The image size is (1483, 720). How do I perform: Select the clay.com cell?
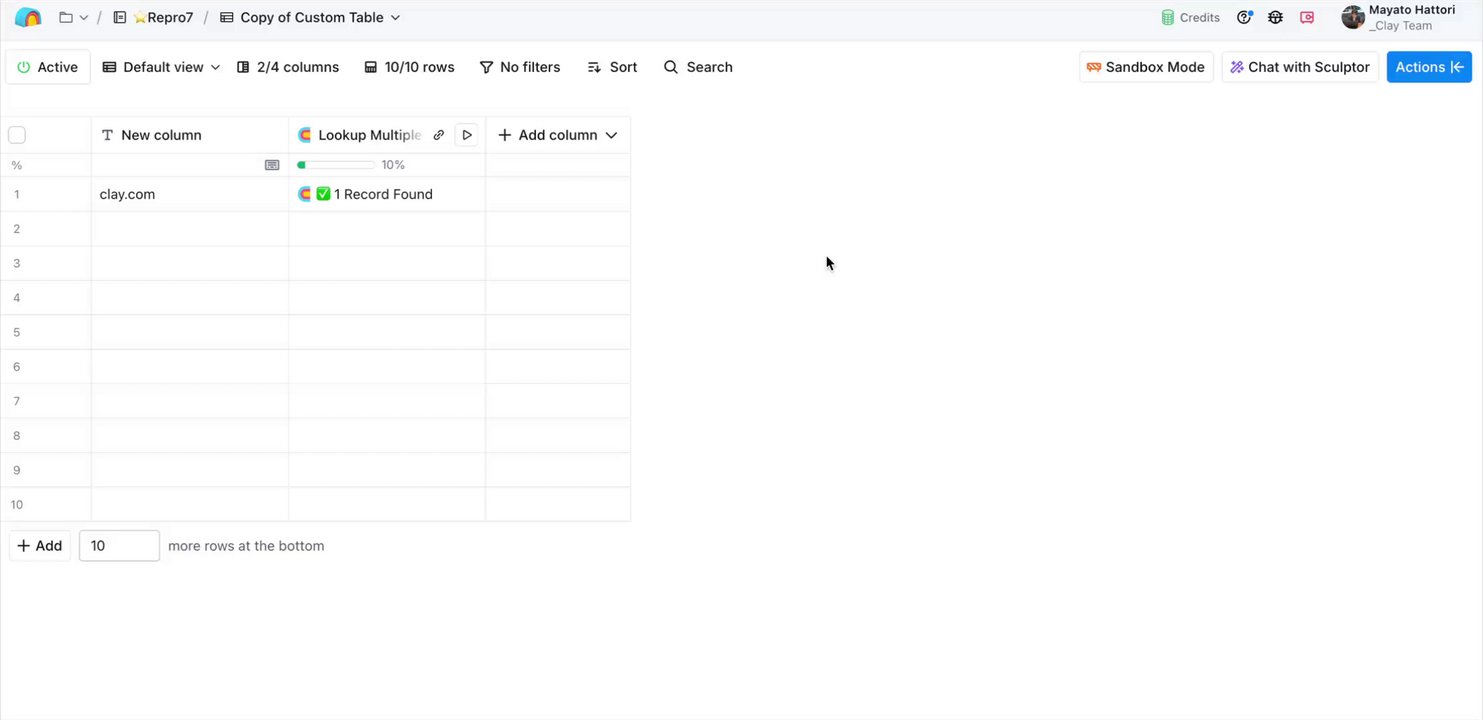tap(190, 194)
